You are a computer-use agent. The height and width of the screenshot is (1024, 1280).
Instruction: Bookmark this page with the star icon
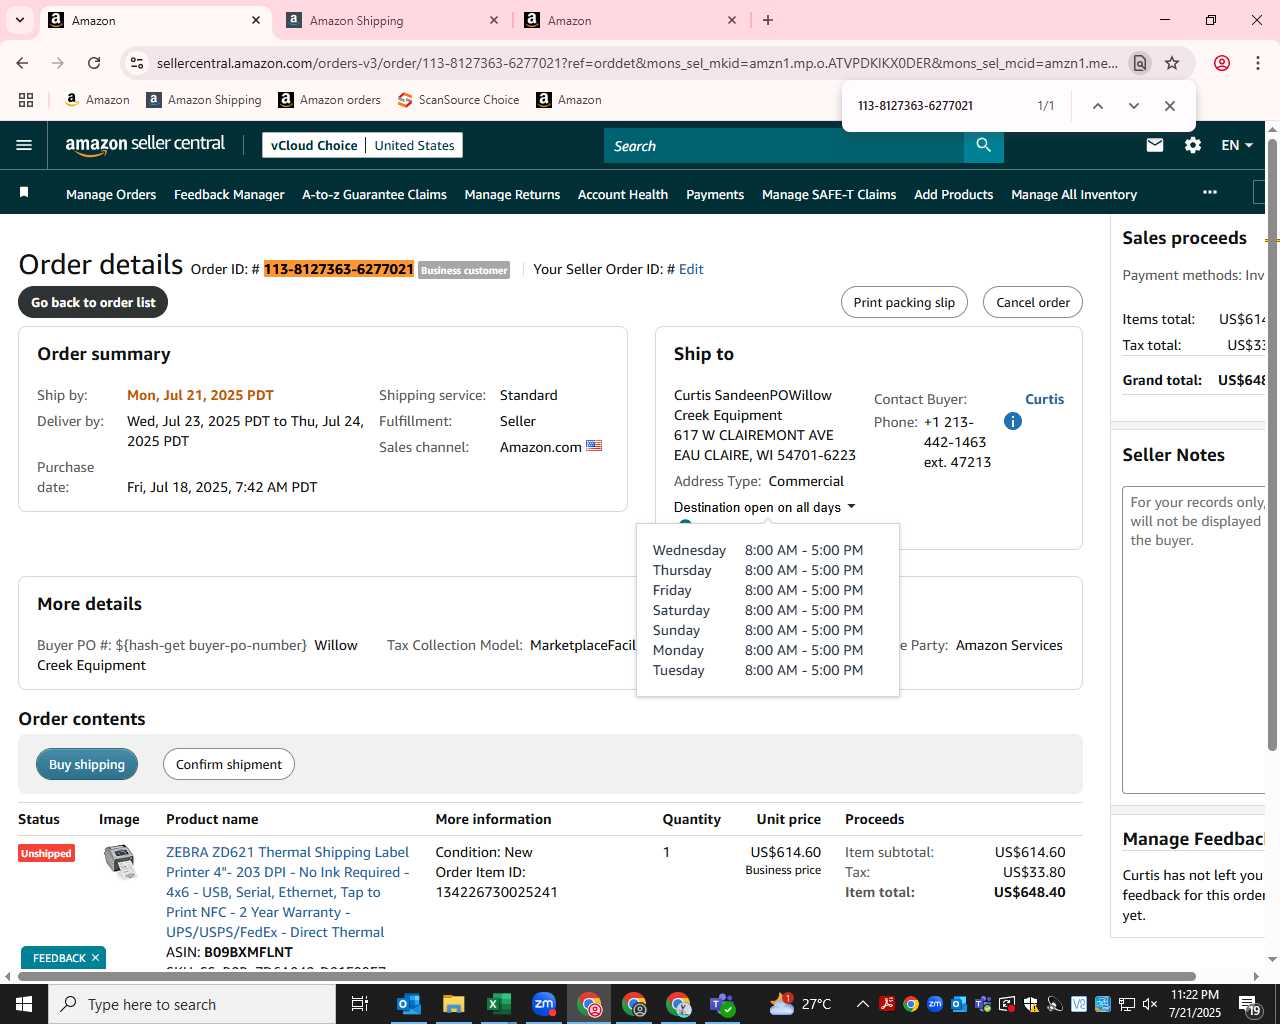pyautogui.click(x=1172, y=63)
